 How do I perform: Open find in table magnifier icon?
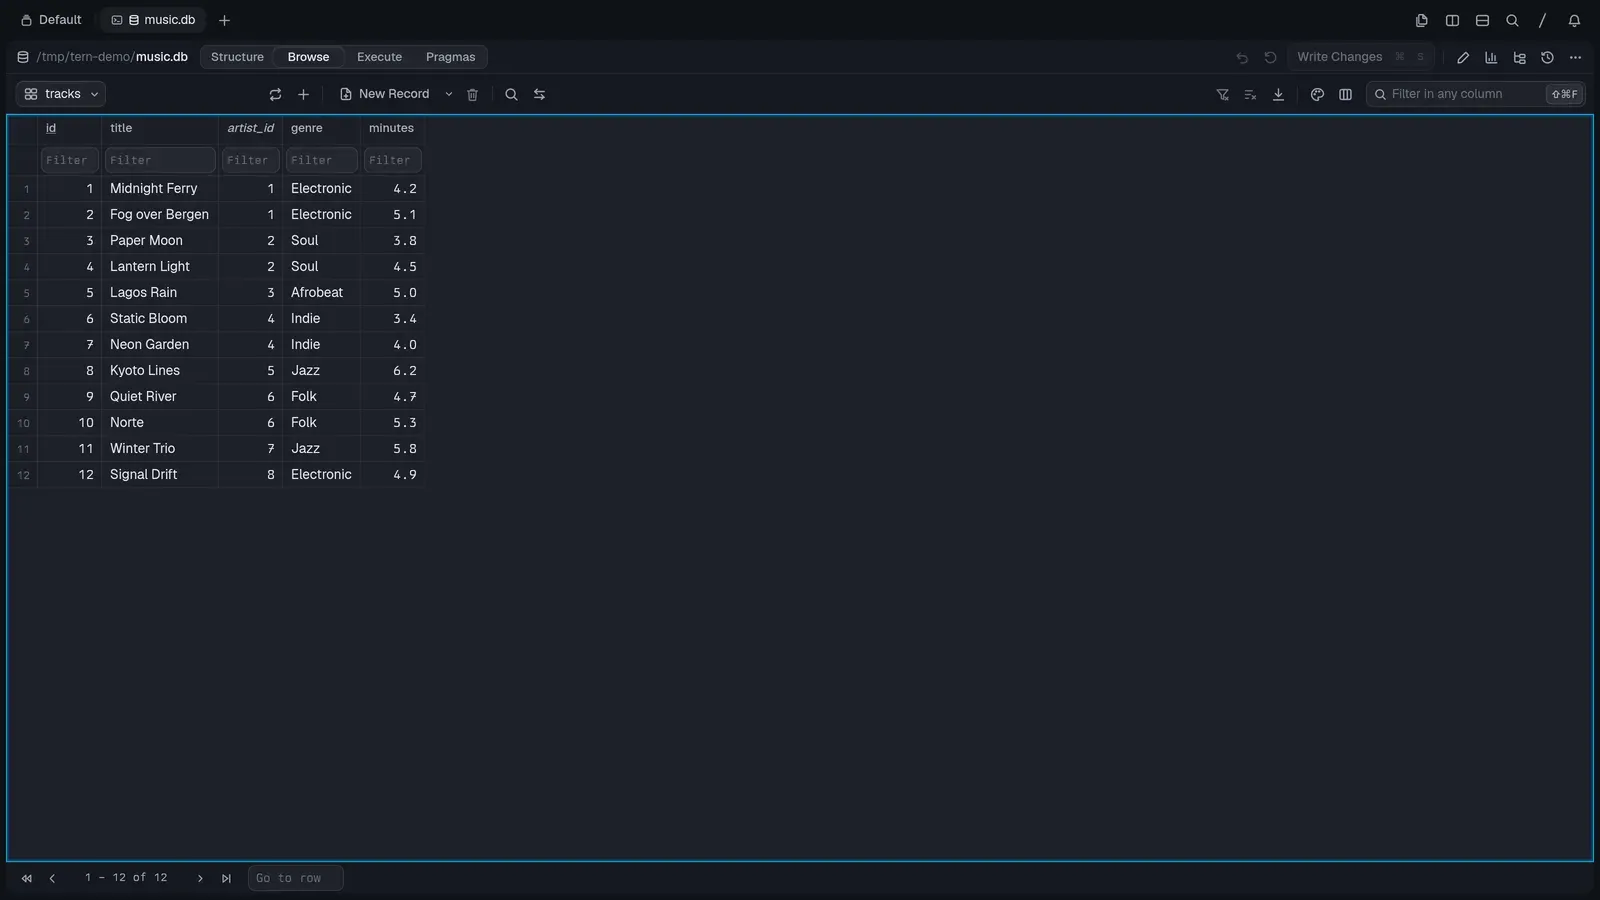(511, 94)
